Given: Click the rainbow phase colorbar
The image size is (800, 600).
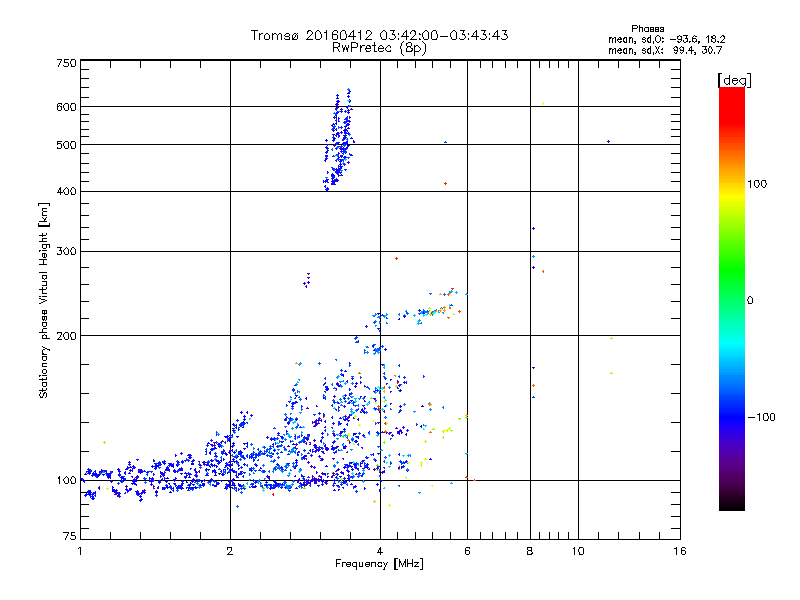Looking at the screenshot, I should coord(732,298).
